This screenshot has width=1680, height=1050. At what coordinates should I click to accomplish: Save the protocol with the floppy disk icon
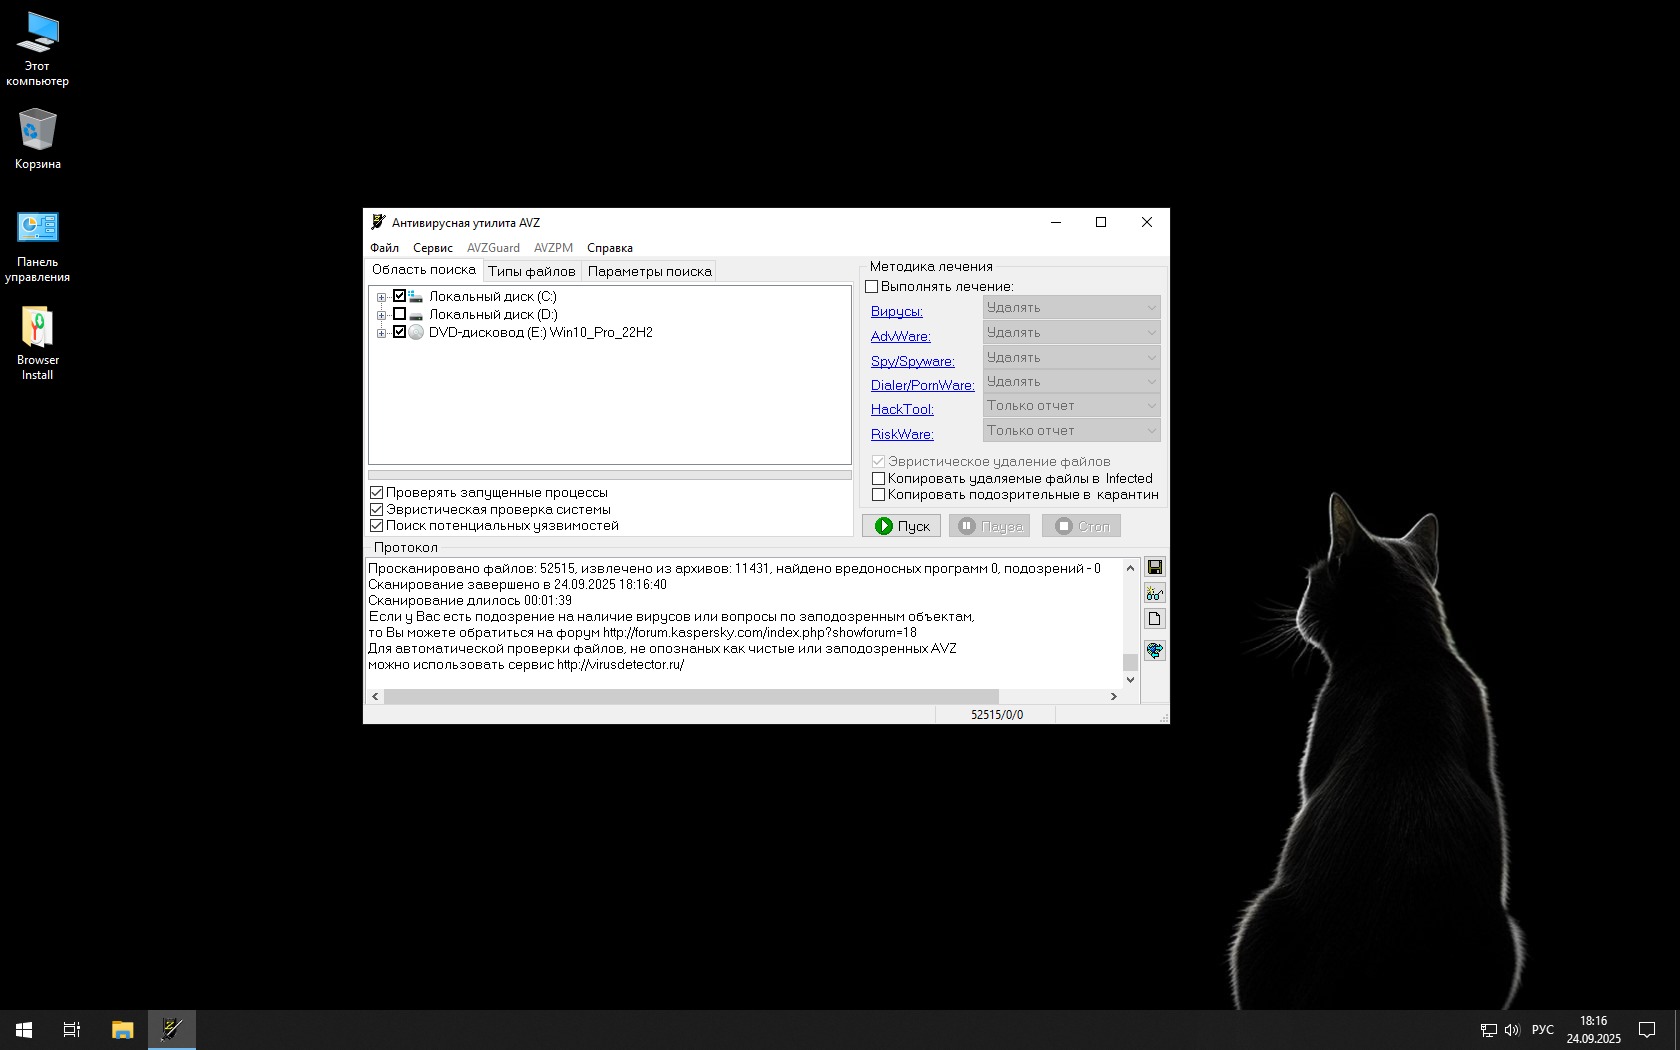pos(1154,568)
